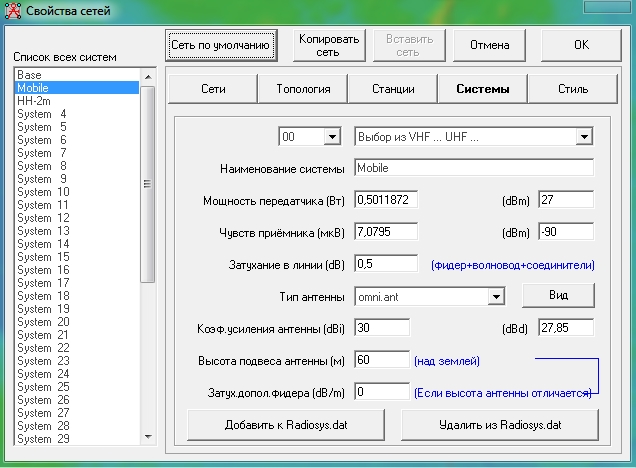Confirm with the OK button
636x468 pixels.
coord(581,45)
